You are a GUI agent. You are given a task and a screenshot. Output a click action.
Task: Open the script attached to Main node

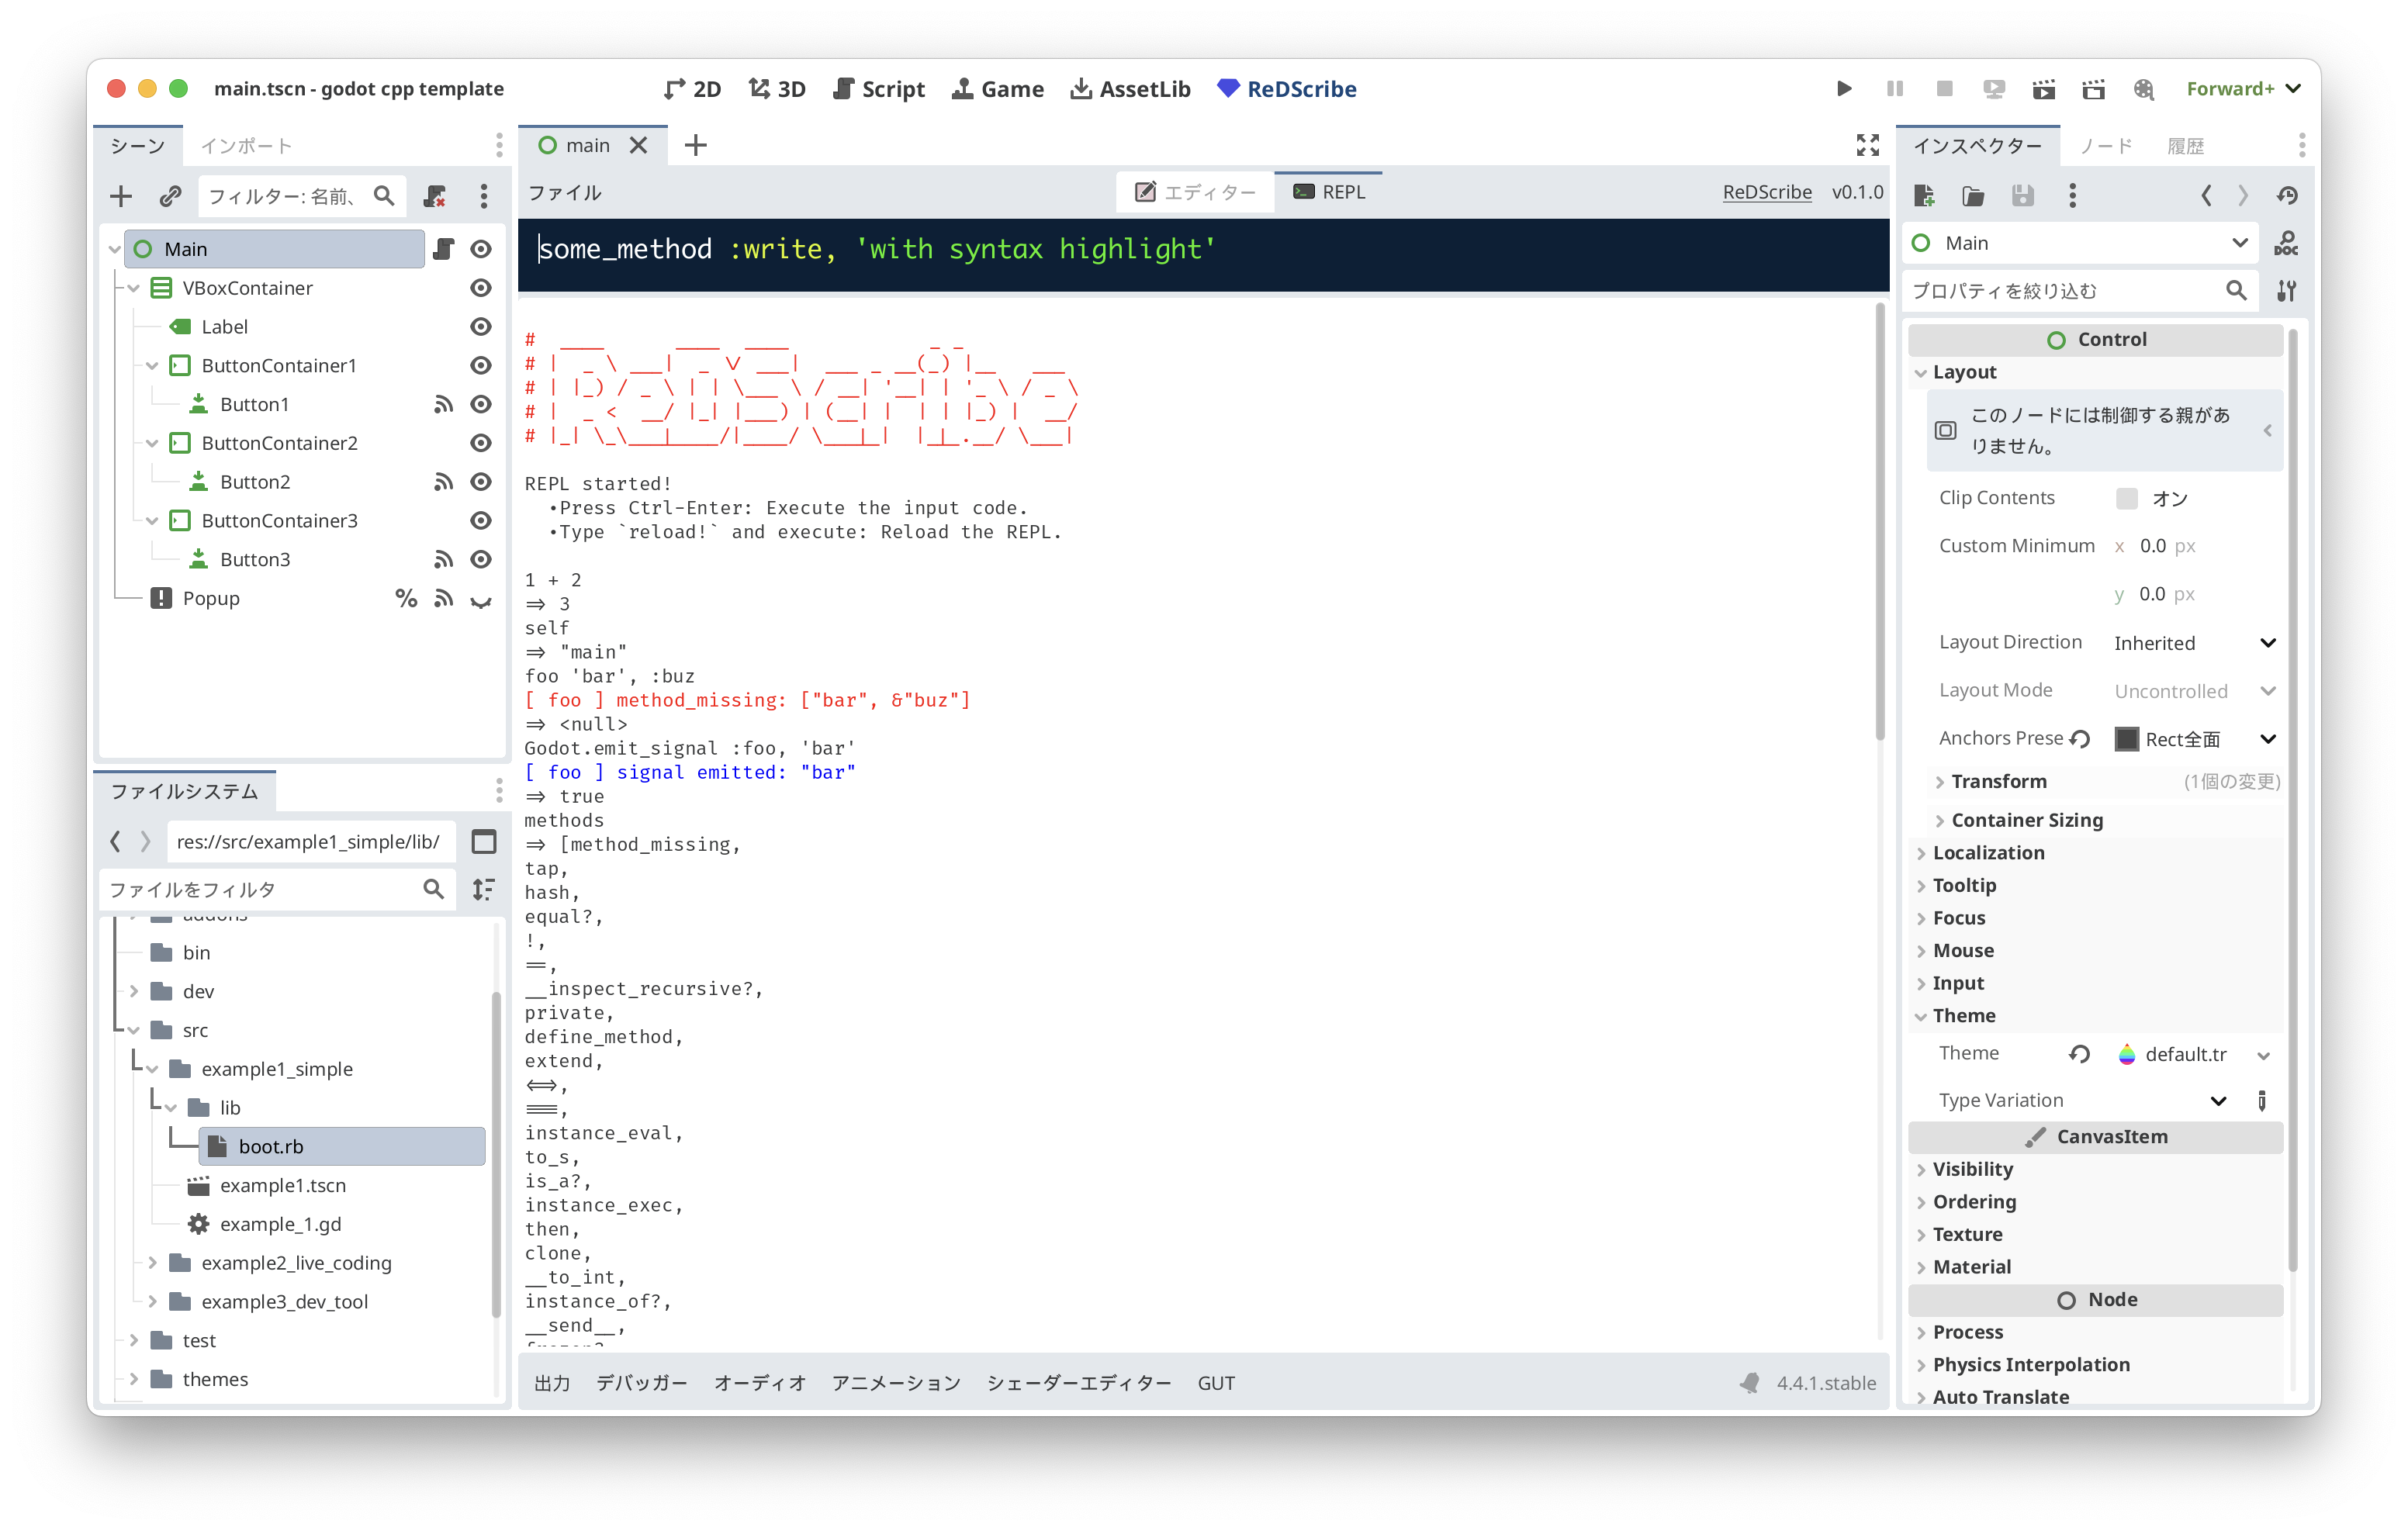tap(444, 249)
